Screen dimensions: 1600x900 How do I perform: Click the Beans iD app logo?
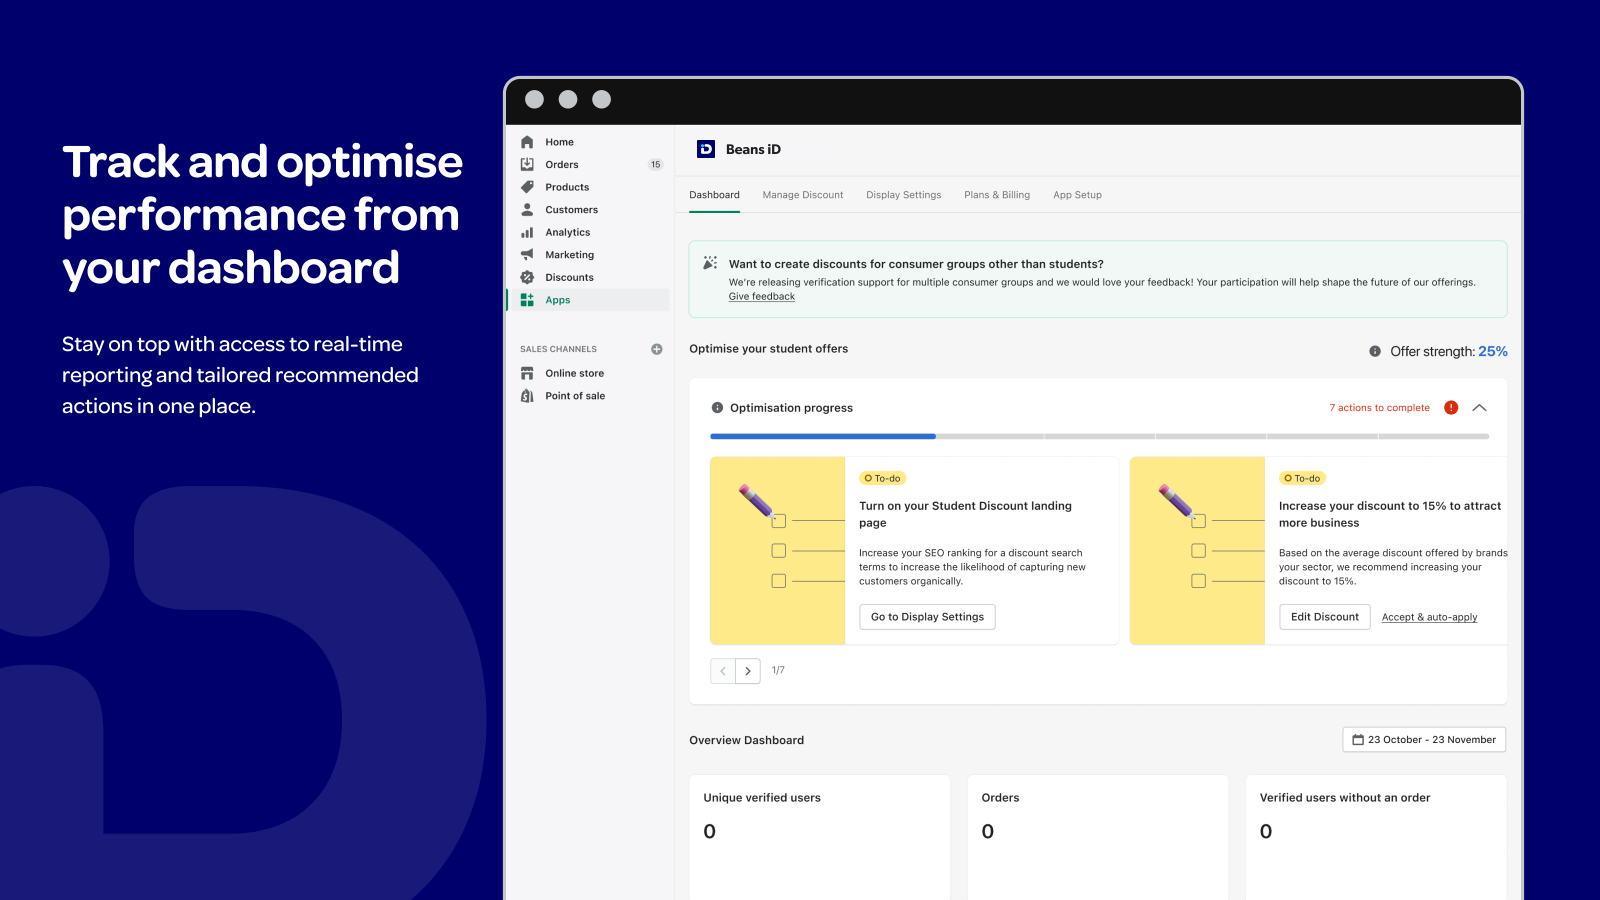tap(708, 148)
